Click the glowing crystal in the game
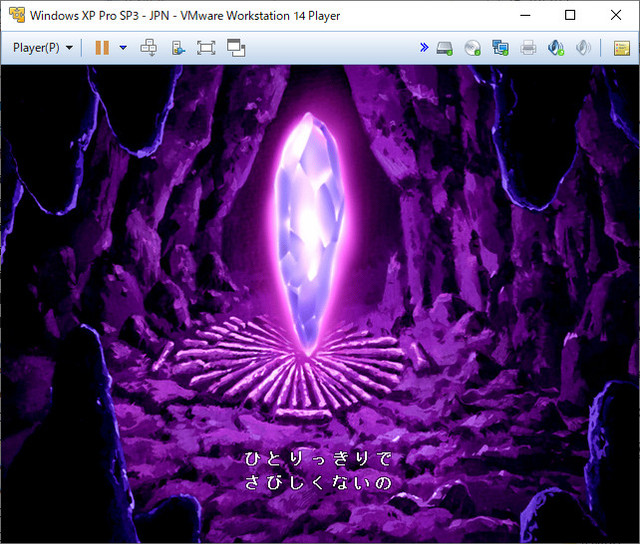640x544 pixels. [309, 233]
